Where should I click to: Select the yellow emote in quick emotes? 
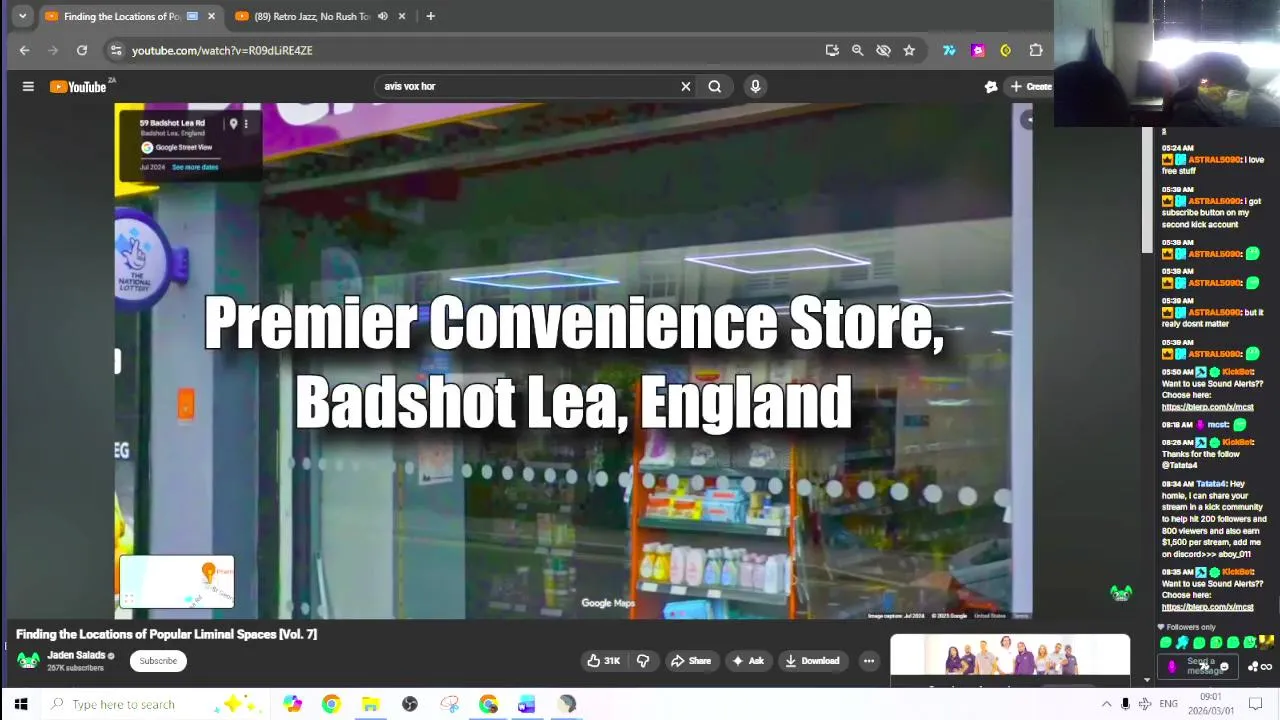click(x=1266, y=642)
